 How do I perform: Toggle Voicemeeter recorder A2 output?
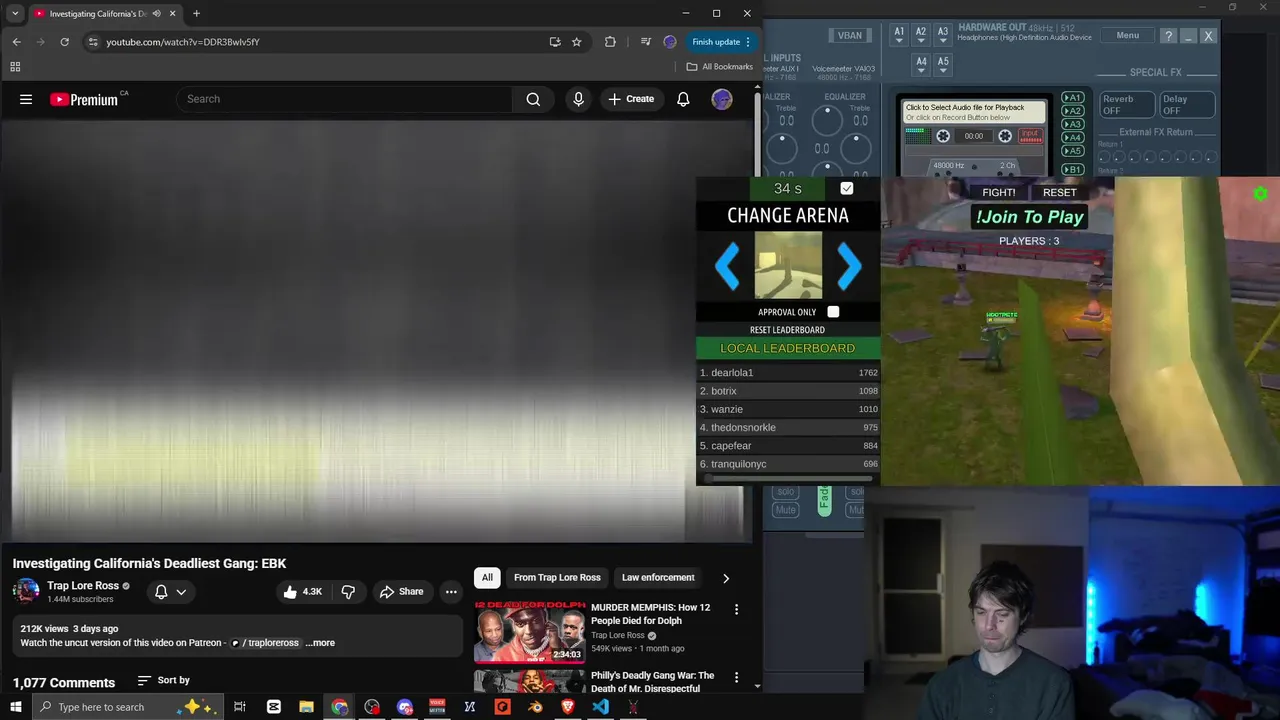1072,111
